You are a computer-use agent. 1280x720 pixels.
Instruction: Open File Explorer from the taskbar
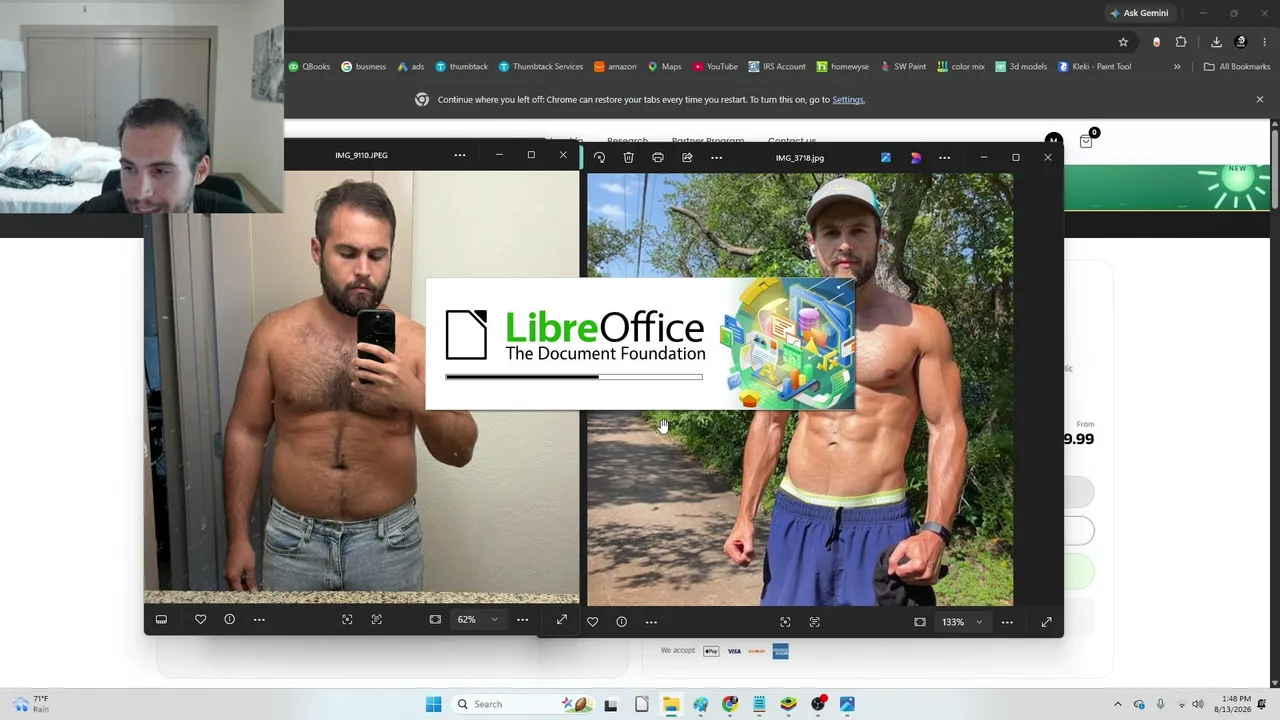[x=671, y=704]
